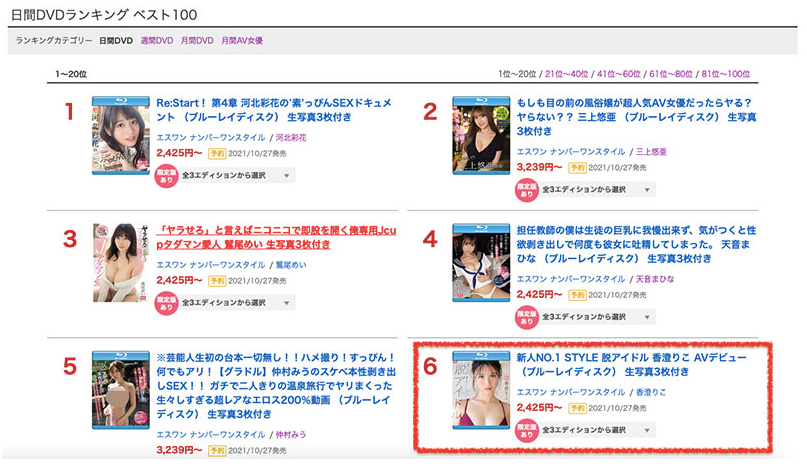
Task: Click the 予約 tag on rank 1
Action: pyautogui.click(x=217, y=153)
